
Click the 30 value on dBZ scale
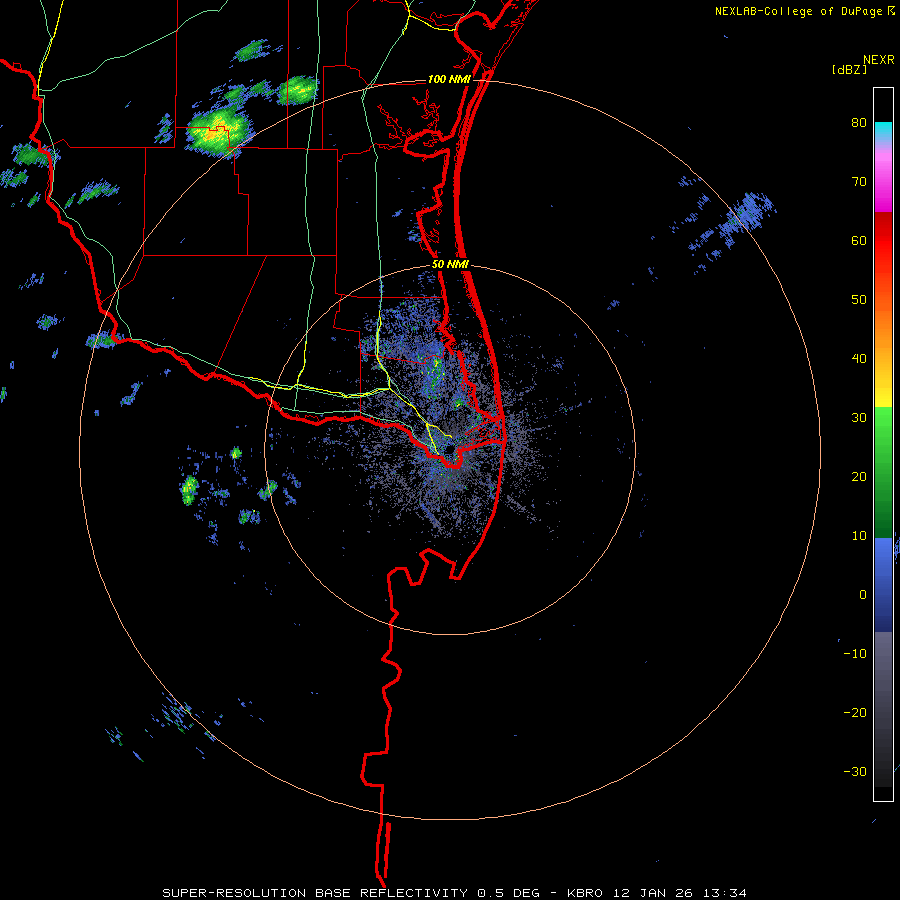click(859, 418)
